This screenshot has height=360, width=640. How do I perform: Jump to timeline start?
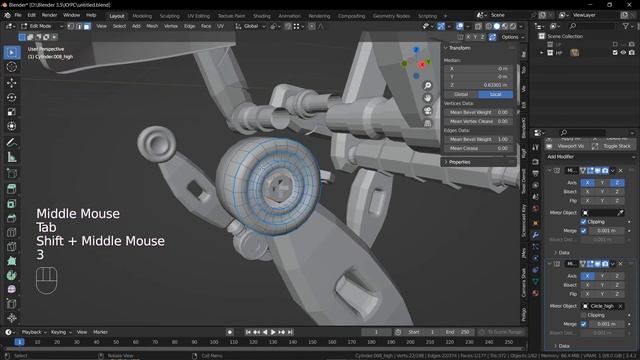tap(248, 332)
